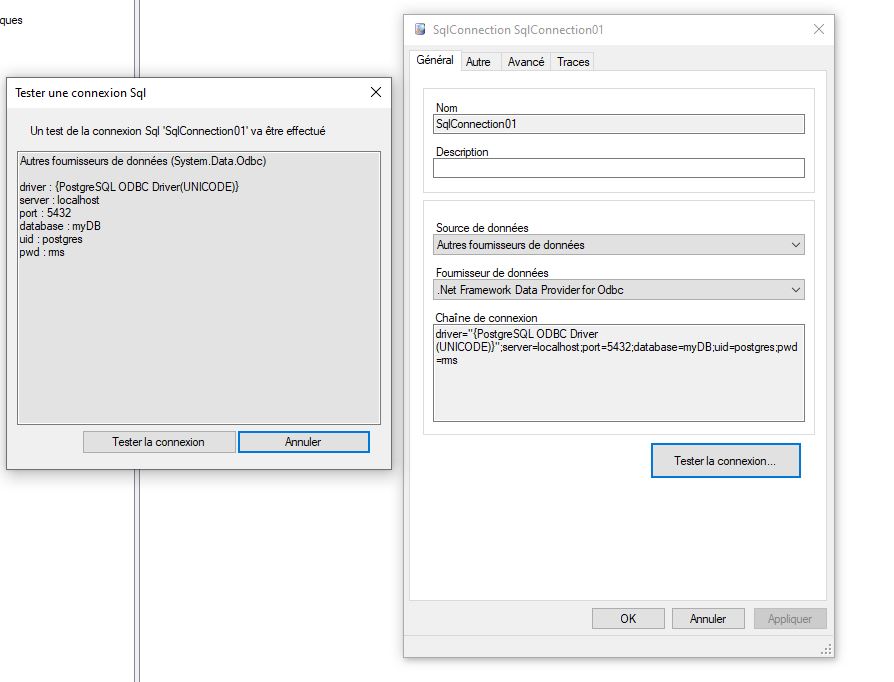The width and height of the screenshot is (894, 682).
Task: Select the Traces tab
Action: pos(573,62)
